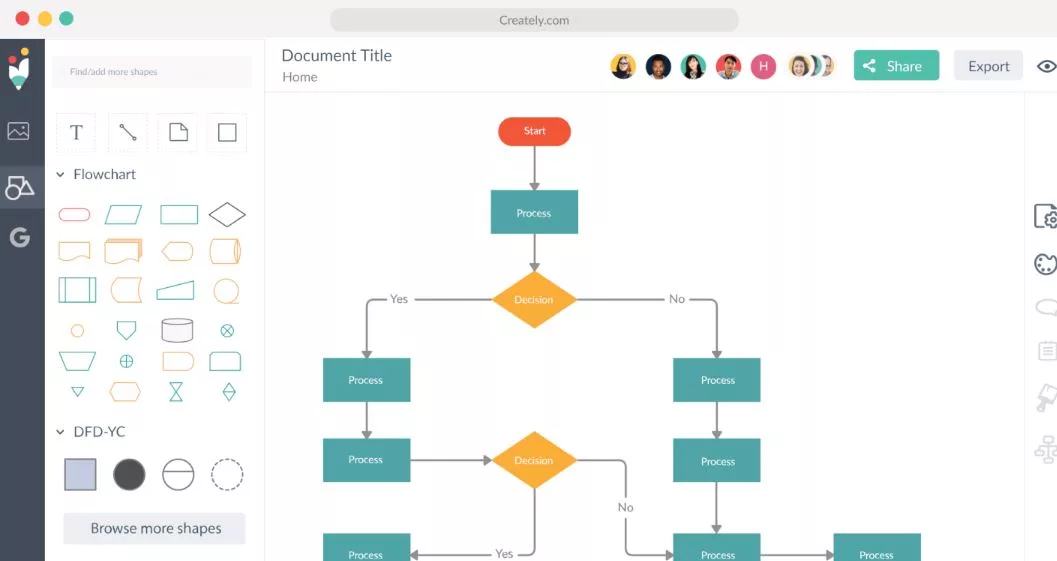Pick the red terminator shape
This screenshot has height=561, width=1057.
(74, 214)
